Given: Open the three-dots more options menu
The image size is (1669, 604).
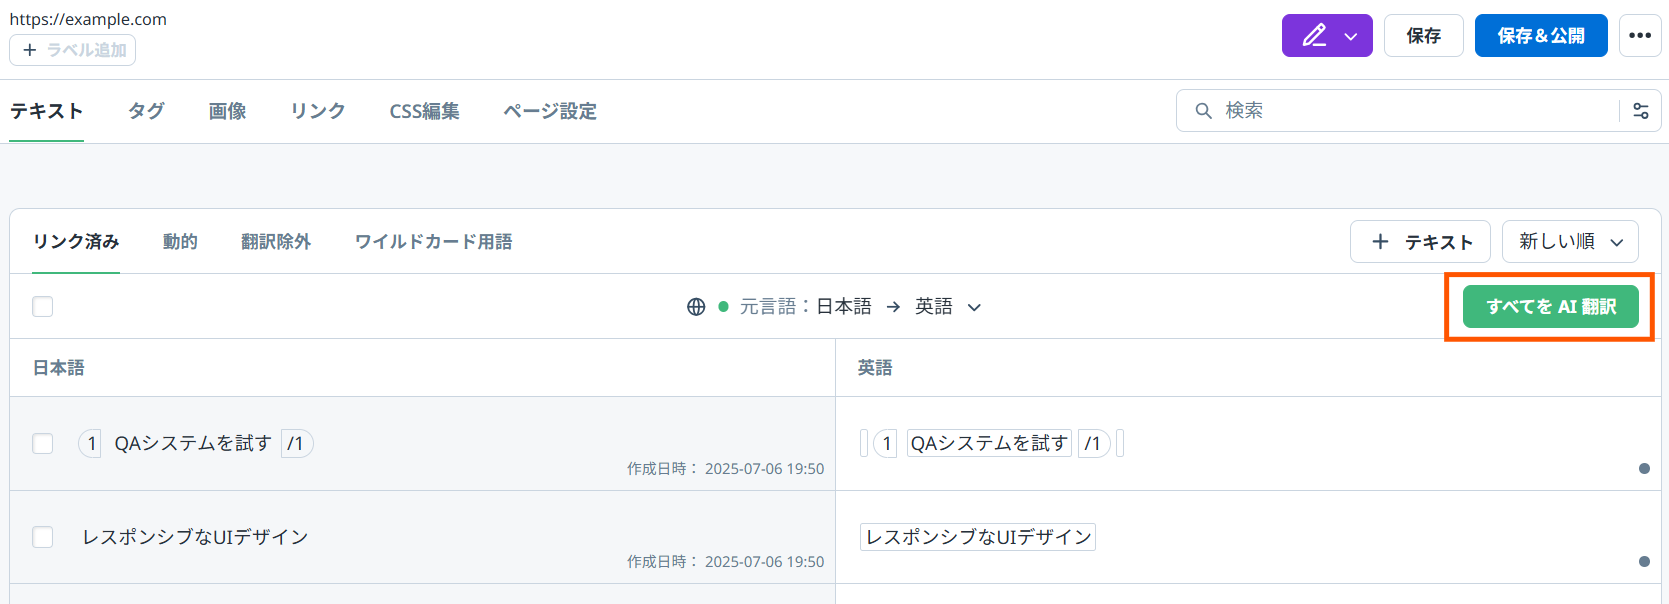Looking at the screenshot, I should [x=1640, y=36].
